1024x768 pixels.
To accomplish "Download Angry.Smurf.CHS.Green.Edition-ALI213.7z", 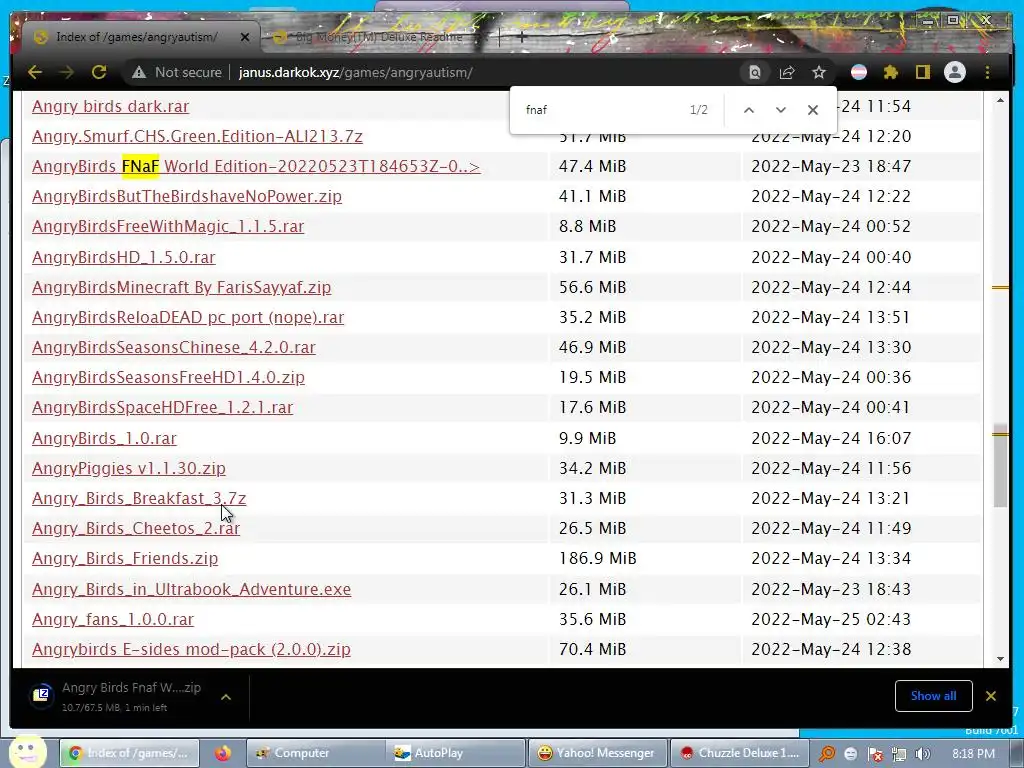I will [197, 136].
